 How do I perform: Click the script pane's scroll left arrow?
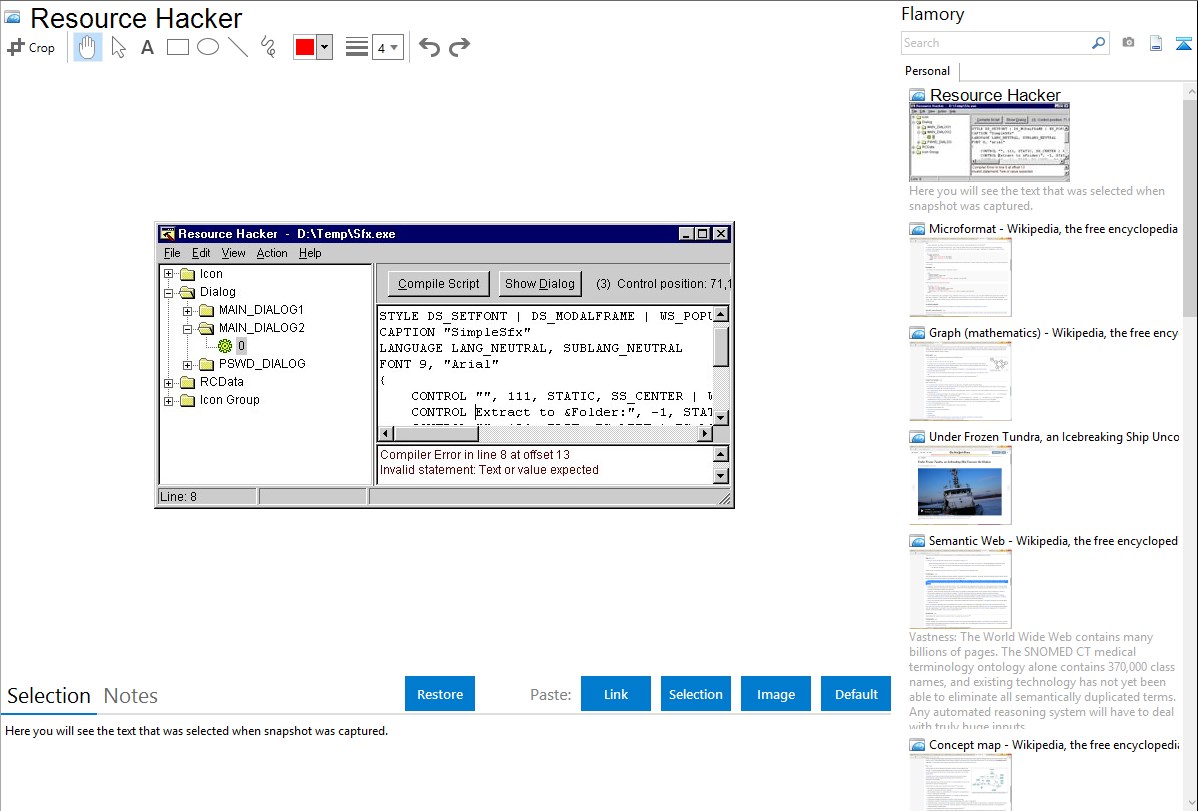coord(385,434)
